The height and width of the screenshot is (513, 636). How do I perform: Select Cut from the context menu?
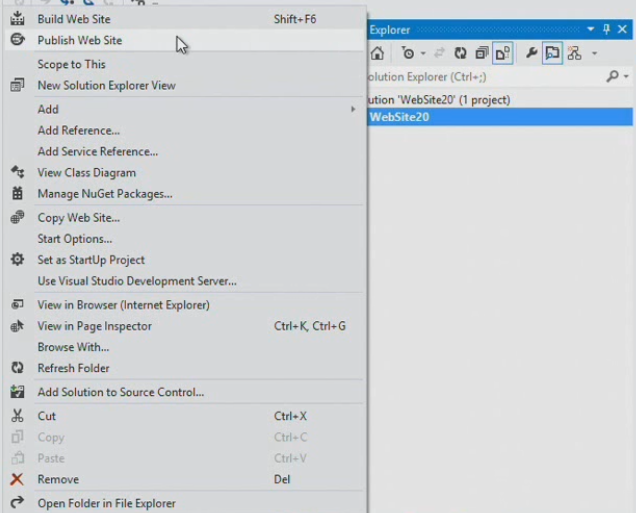(x=184, y=416)
